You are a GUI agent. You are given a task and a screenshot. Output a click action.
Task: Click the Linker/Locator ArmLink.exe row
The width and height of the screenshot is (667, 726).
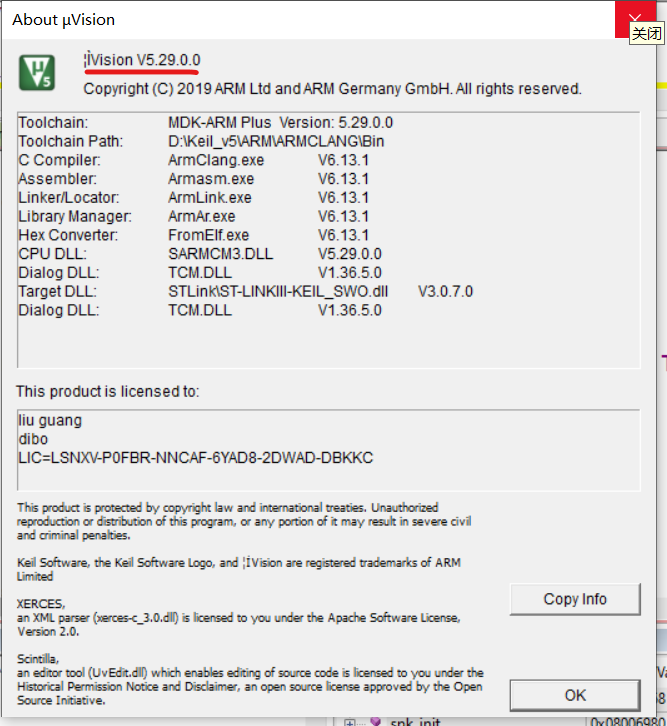pyautogui.click(x=193, y=198)
